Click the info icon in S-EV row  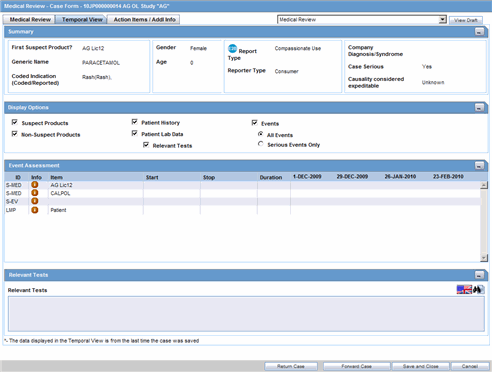pyautogui.click(x=35, y=201)
